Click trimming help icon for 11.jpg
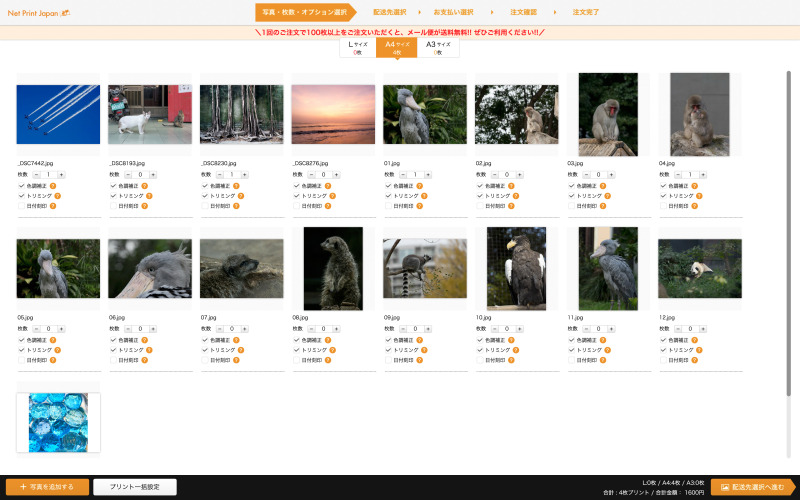 pos(608,350)
